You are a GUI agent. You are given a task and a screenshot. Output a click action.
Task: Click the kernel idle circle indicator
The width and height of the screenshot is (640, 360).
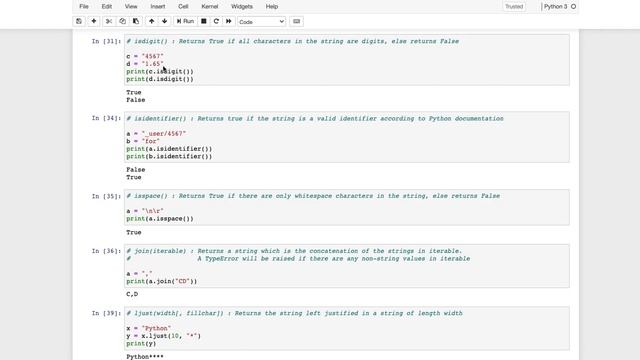[573, 7]
